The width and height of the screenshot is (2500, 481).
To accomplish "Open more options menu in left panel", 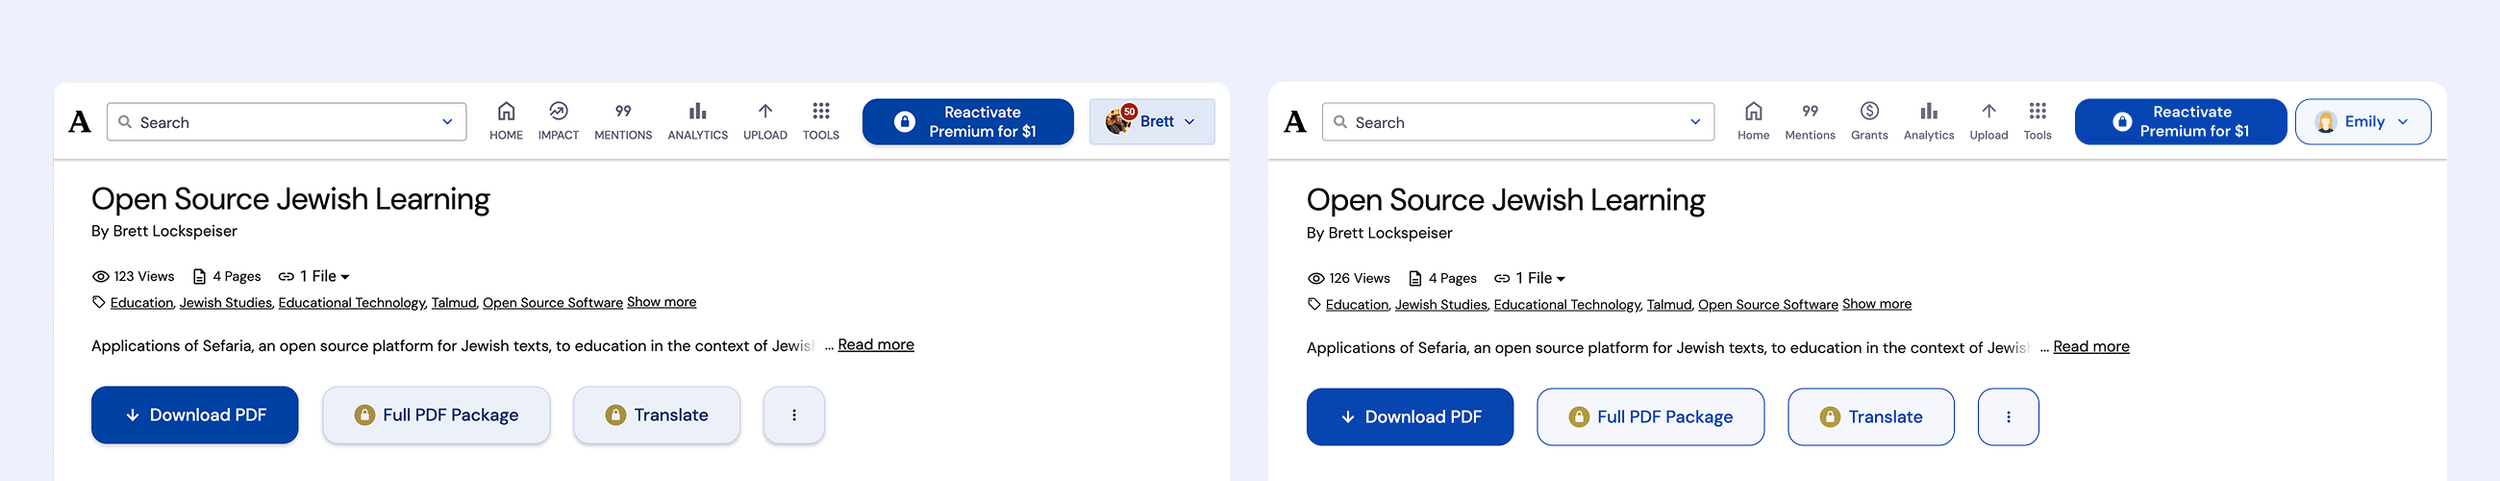I will click(x=794, y=415).
